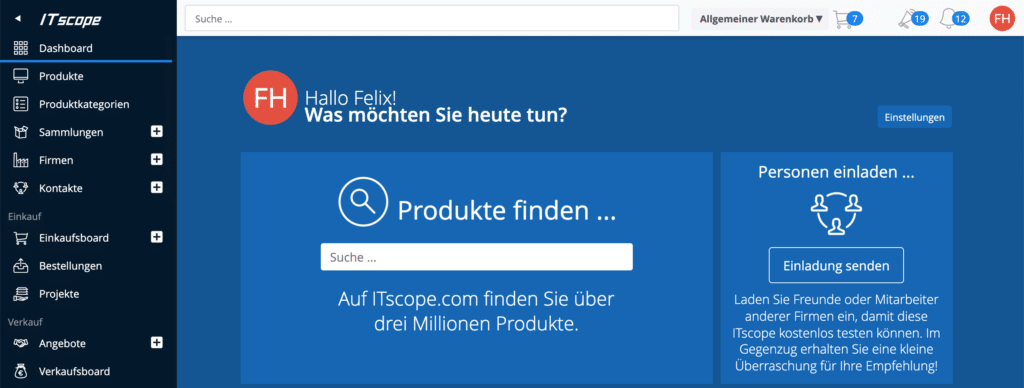Click the Hallo Felix! greeting text

click(x=350, y=99)
